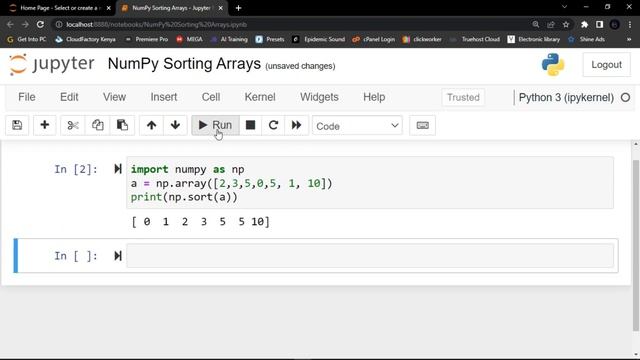The width and height of the screenshot is (640, 360).
Task: Rename notebook title NumPy Sorting Arrays
Action: [x=184, y=64]
